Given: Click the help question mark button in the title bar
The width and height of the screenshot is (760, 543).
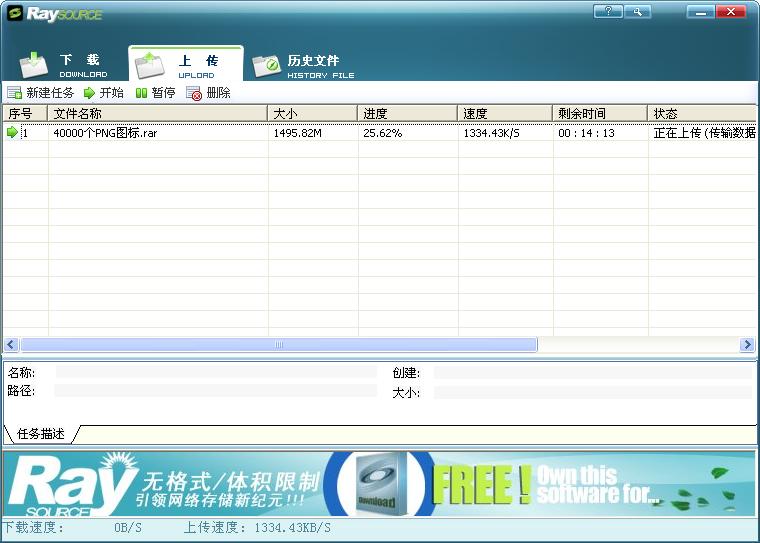Looking at the screenshot, I should point(608,11).
